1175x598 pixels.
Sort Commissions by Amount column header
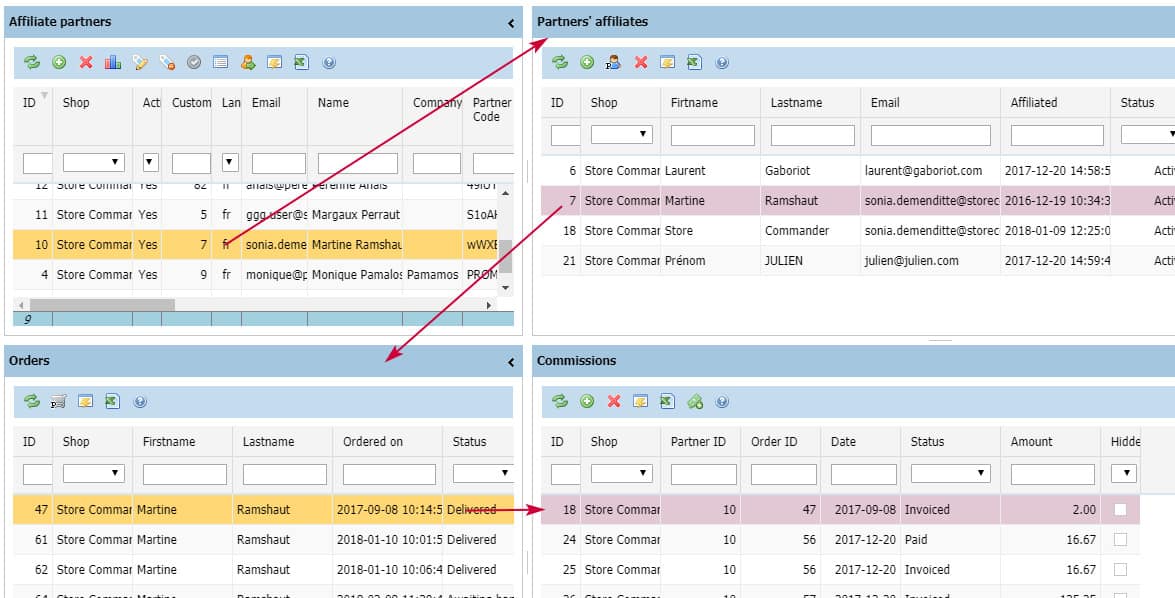click(x=1031, y=442)
